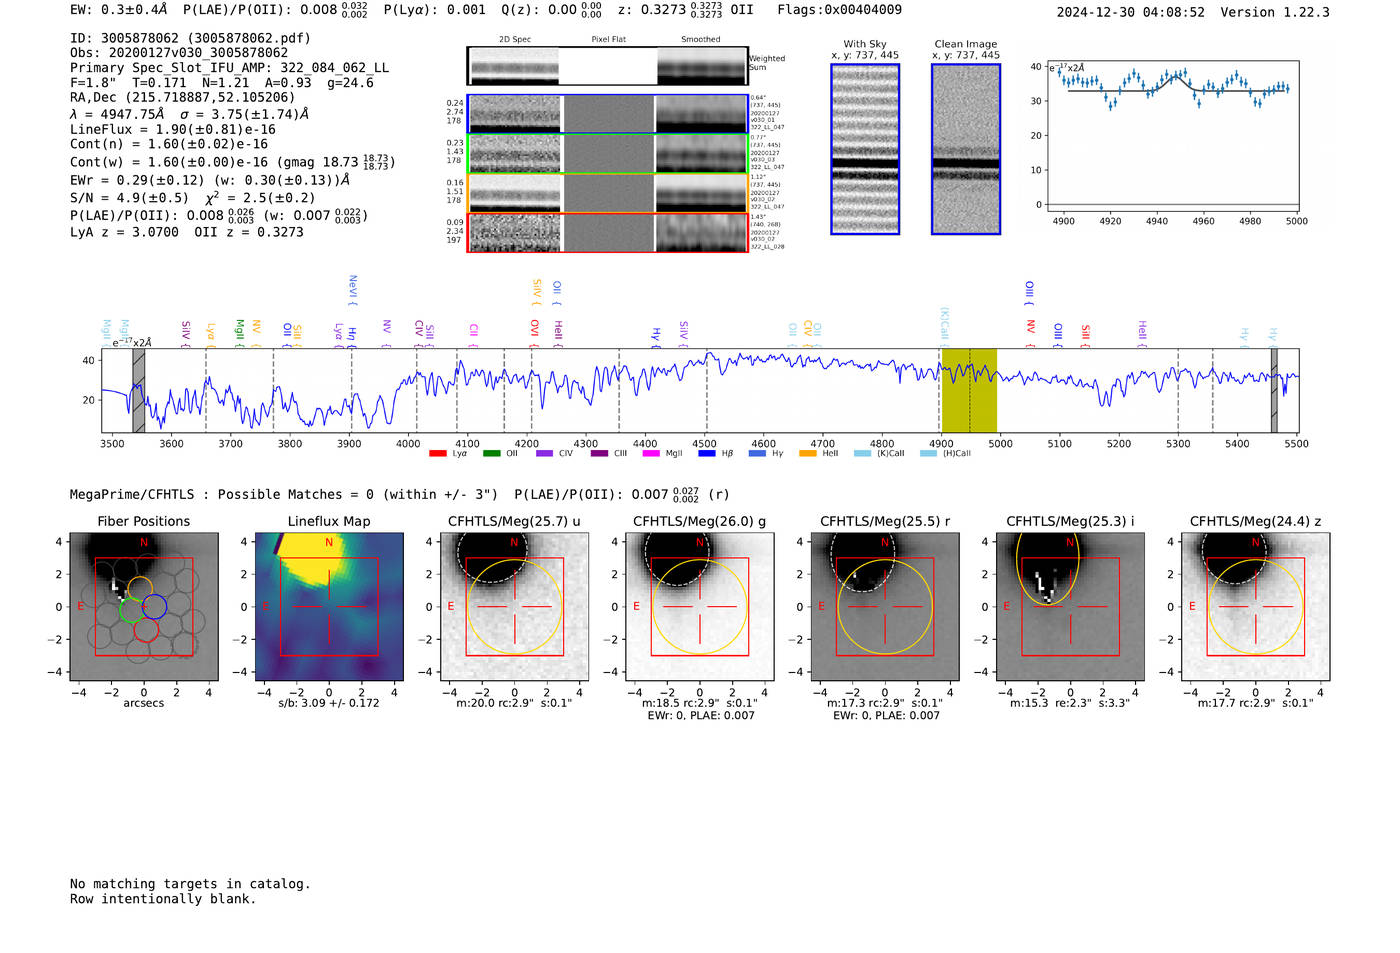View the CFHTLS/Meg(25.3) i band stamp

1070,606
